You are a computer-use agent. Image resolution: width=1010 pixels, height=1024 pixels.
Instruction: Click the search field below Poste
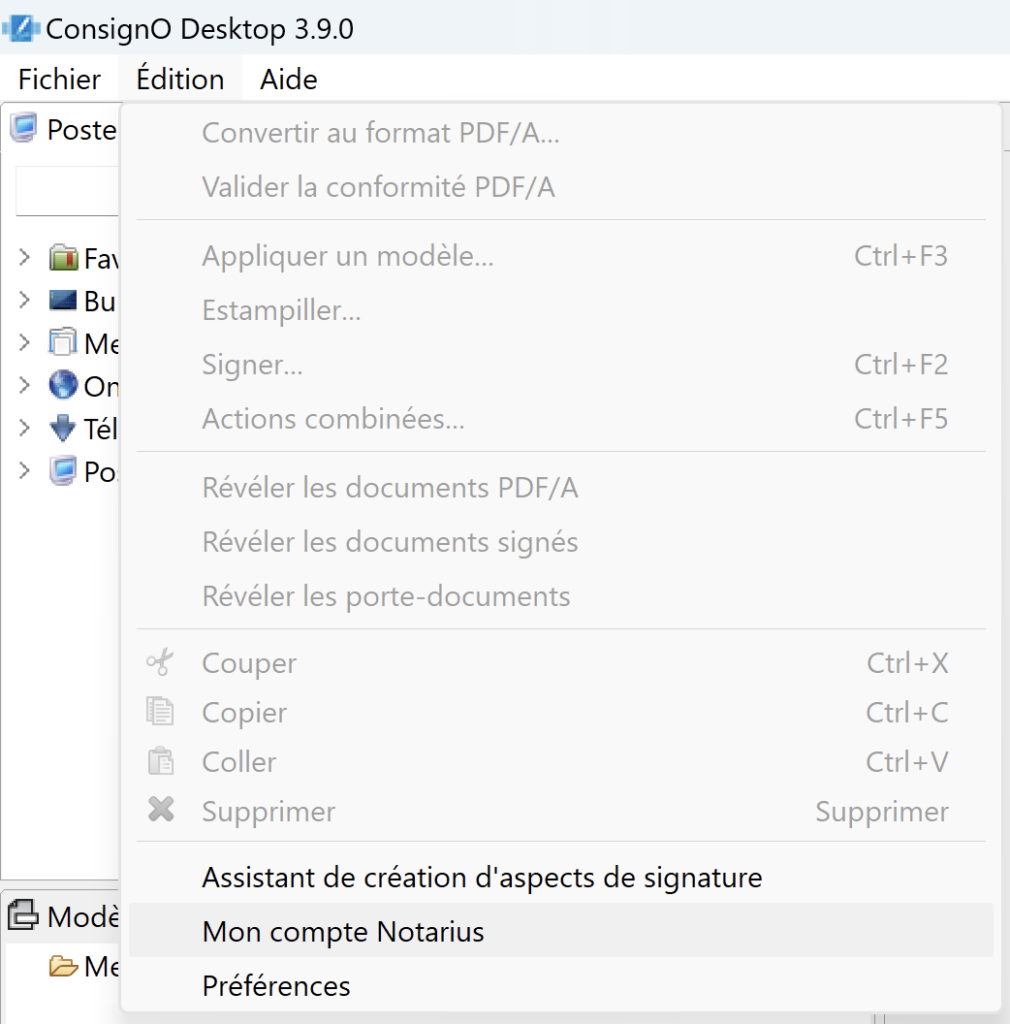click(67, 191)
